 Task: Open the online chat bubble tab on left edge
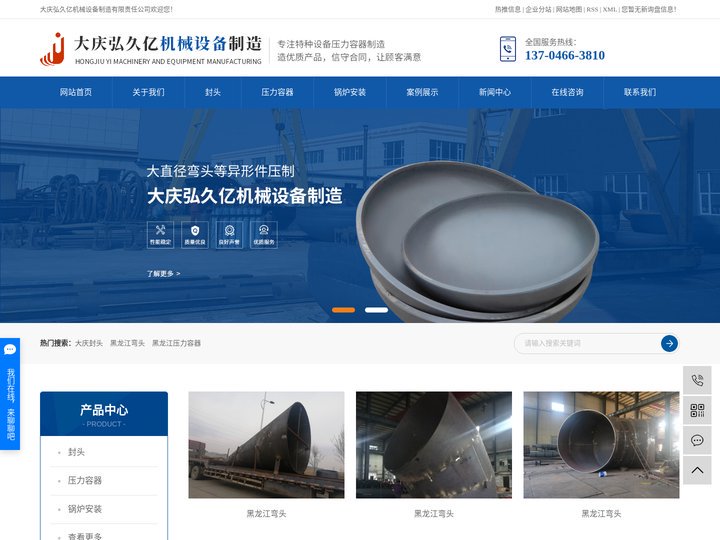tap(10, 394)
